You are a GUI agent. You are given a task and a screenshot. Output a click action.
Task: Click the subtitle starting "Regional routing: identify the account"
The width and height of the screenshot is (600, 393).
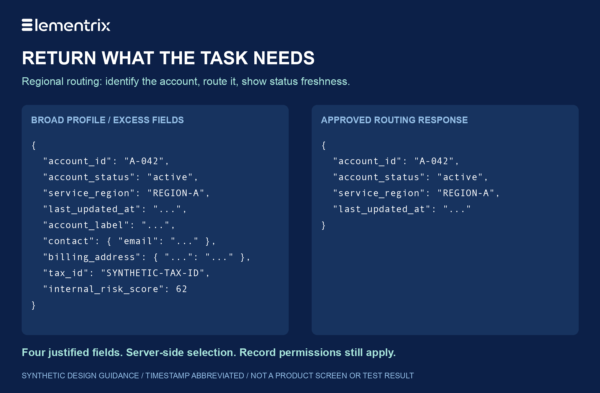pos(186,82)
